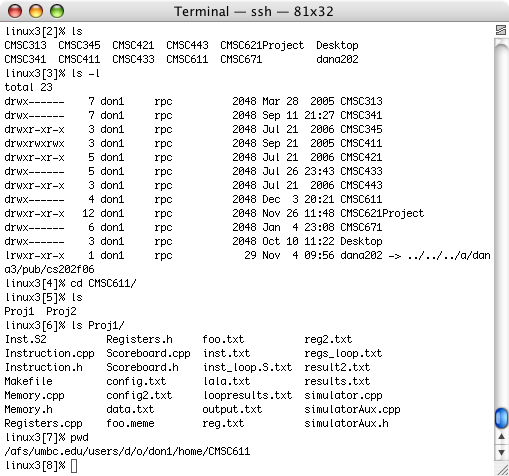This screenshot has height=476, width=509.
Task: Click the lrwxr-xr-x permissions of dana202
Action: [34, 255]
